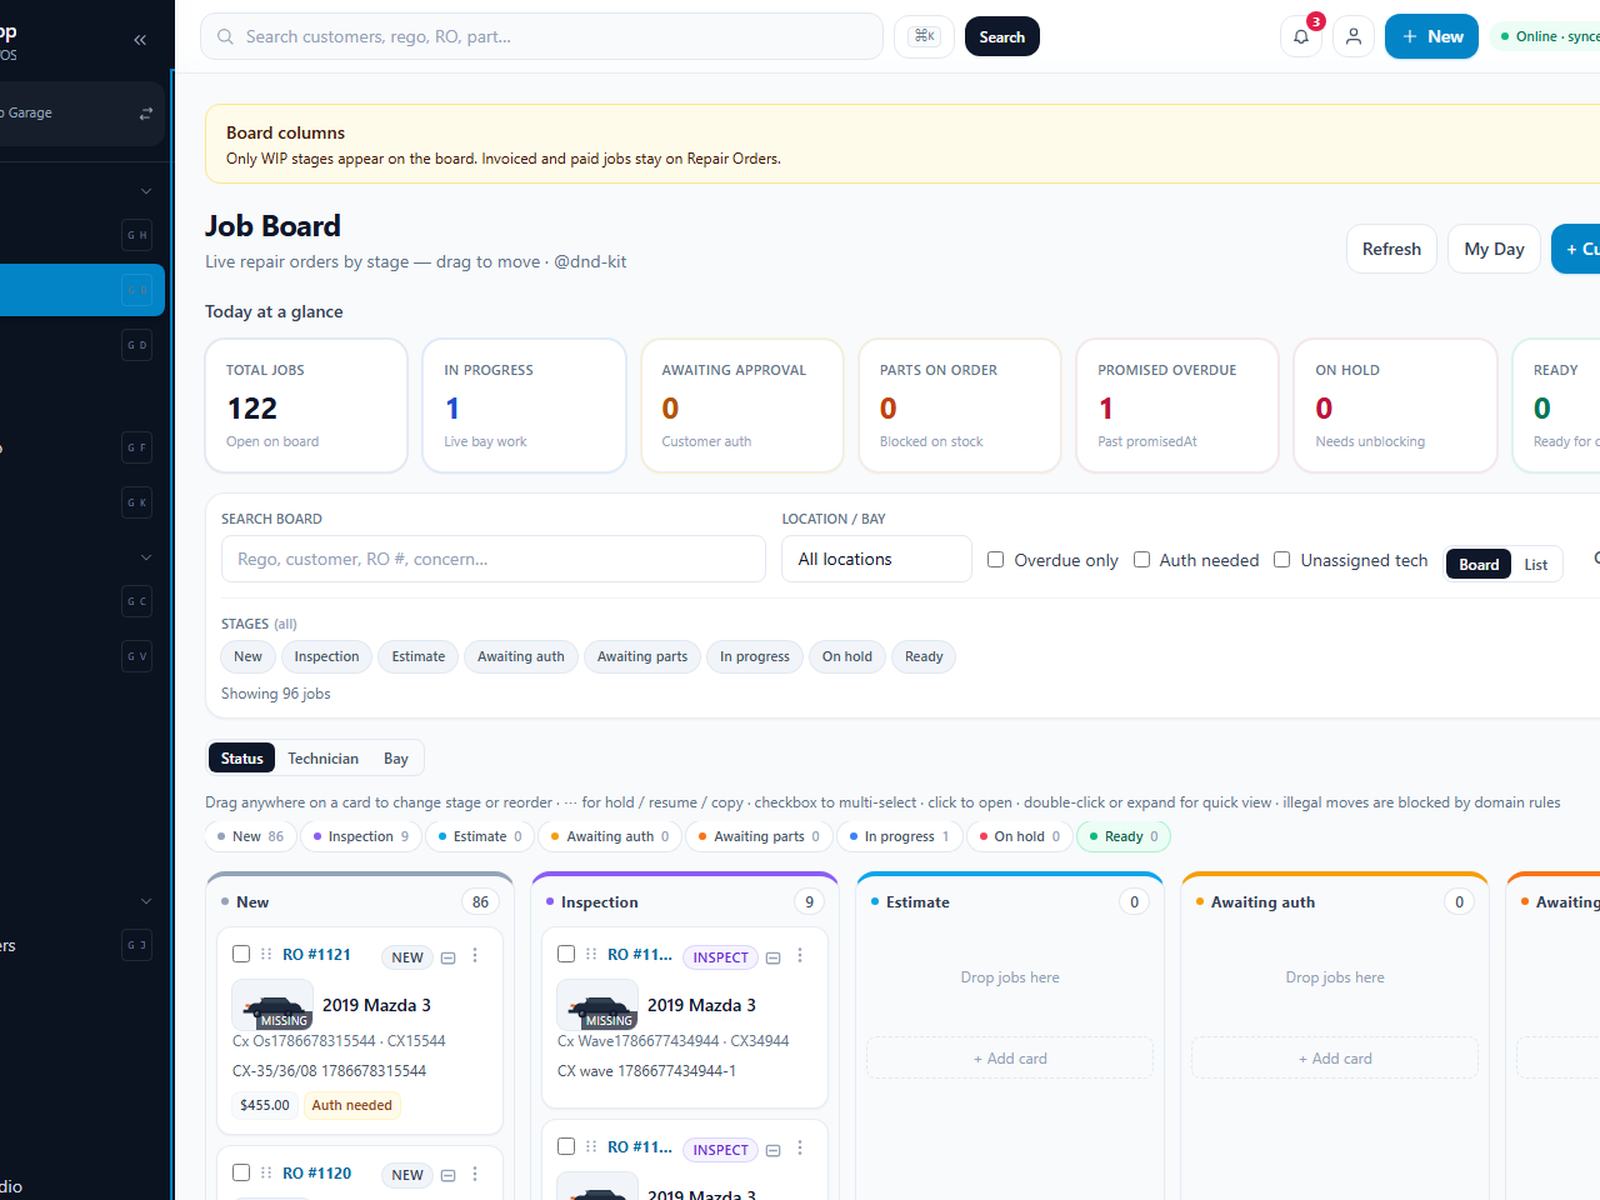Toggle the Awaiting parts stage filter chip
This screenshot has height=1200, width=1600.
(x=642, y=657)
